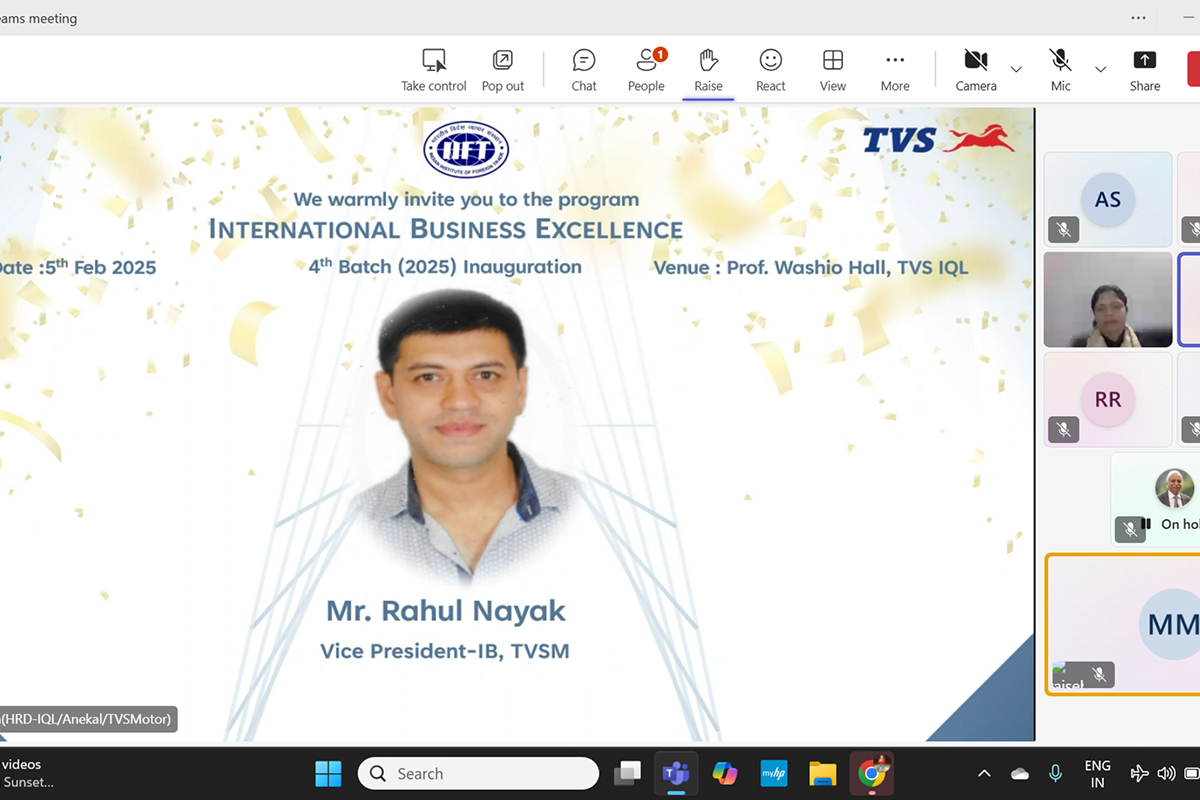
Task: Pop out the shared content window
Action: coord(502,70)
